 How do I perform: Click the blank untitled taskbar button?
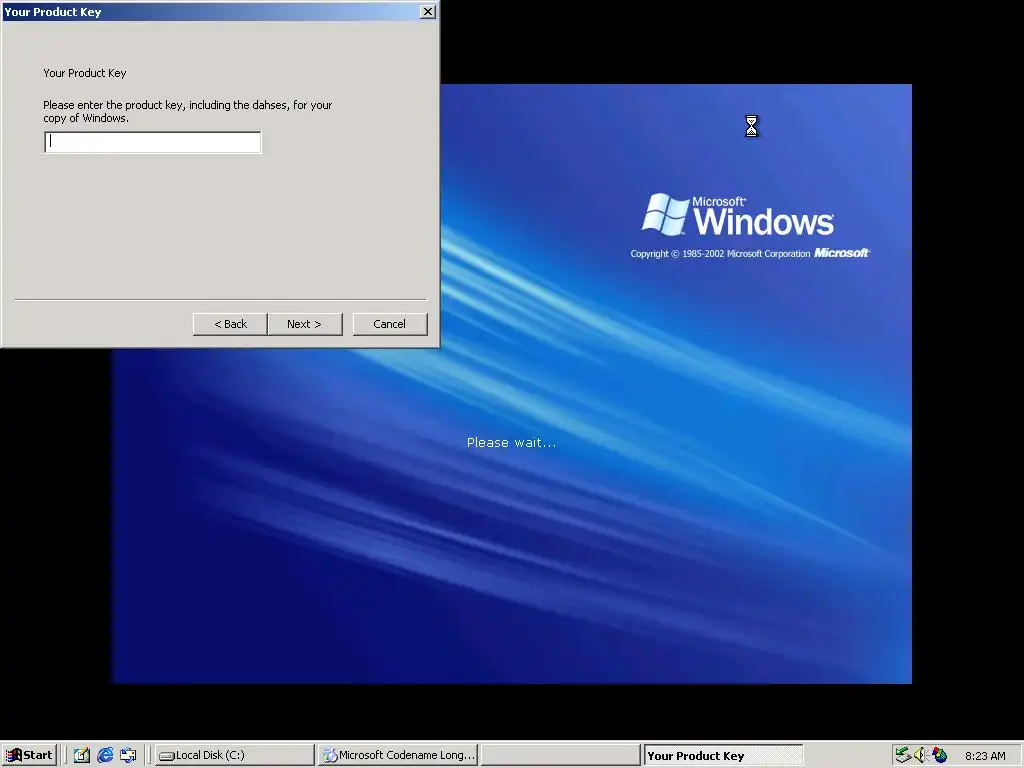click(x=560, y=756)
